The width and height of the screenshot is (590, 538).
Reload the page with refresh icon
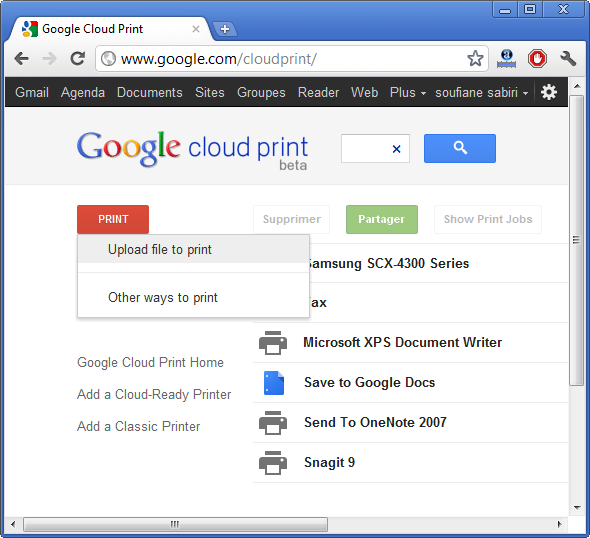pos(78,59)
